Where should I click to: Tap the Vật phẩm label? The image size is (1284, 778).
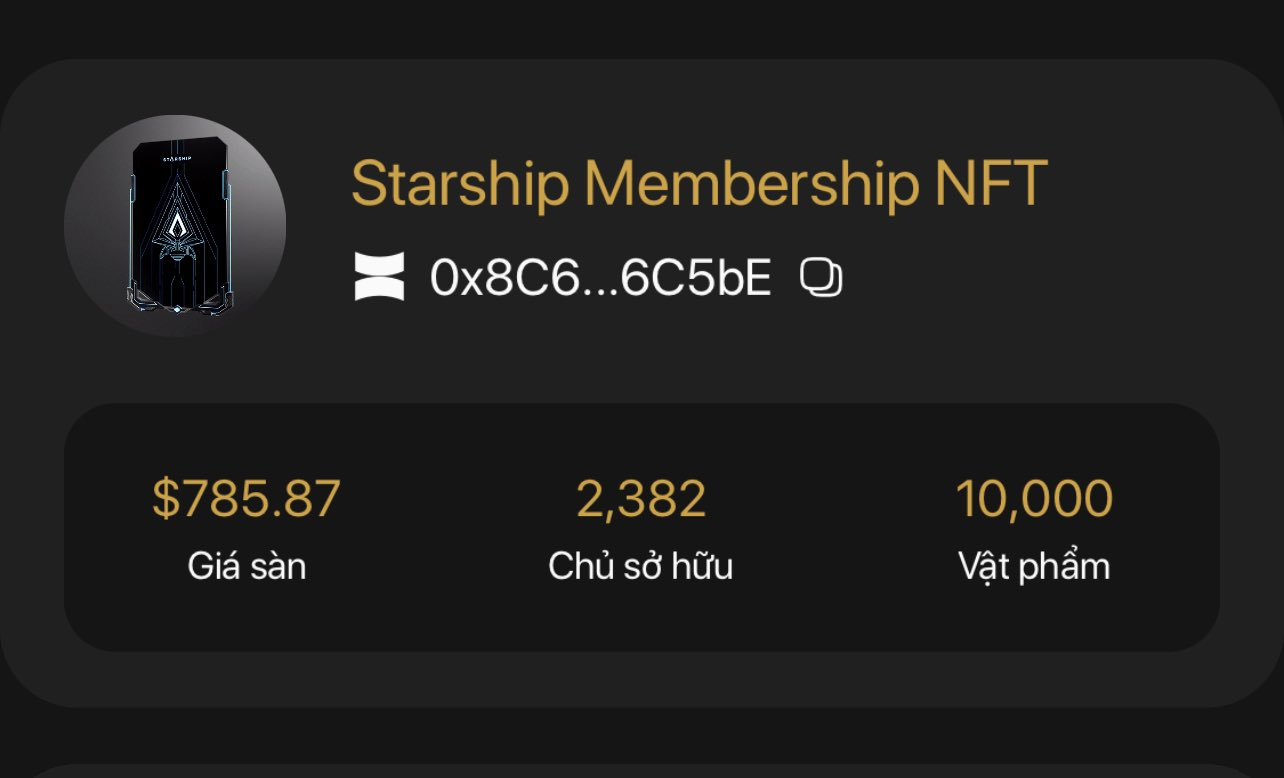[x=1034, y=567]
